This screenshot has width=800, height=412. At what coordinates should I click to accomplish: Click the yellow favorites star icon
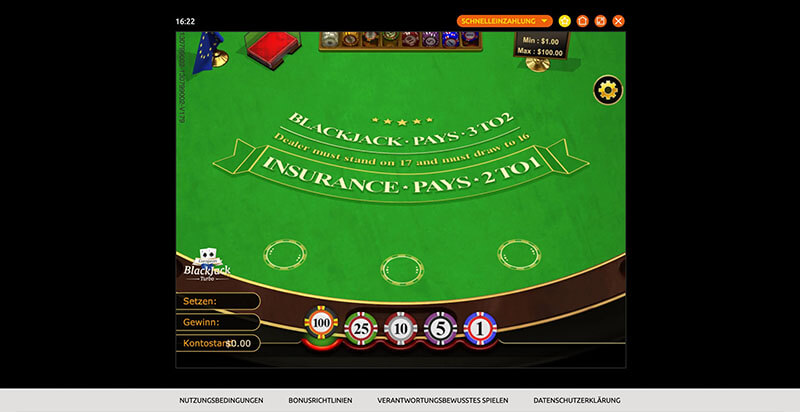point(565,20)
